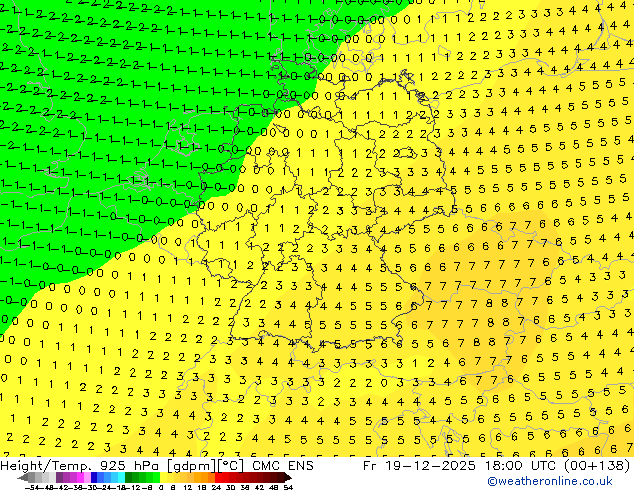634x490 pixels.
Task: Pick the yellow legend swatch
Action: [x=163, y=477]
